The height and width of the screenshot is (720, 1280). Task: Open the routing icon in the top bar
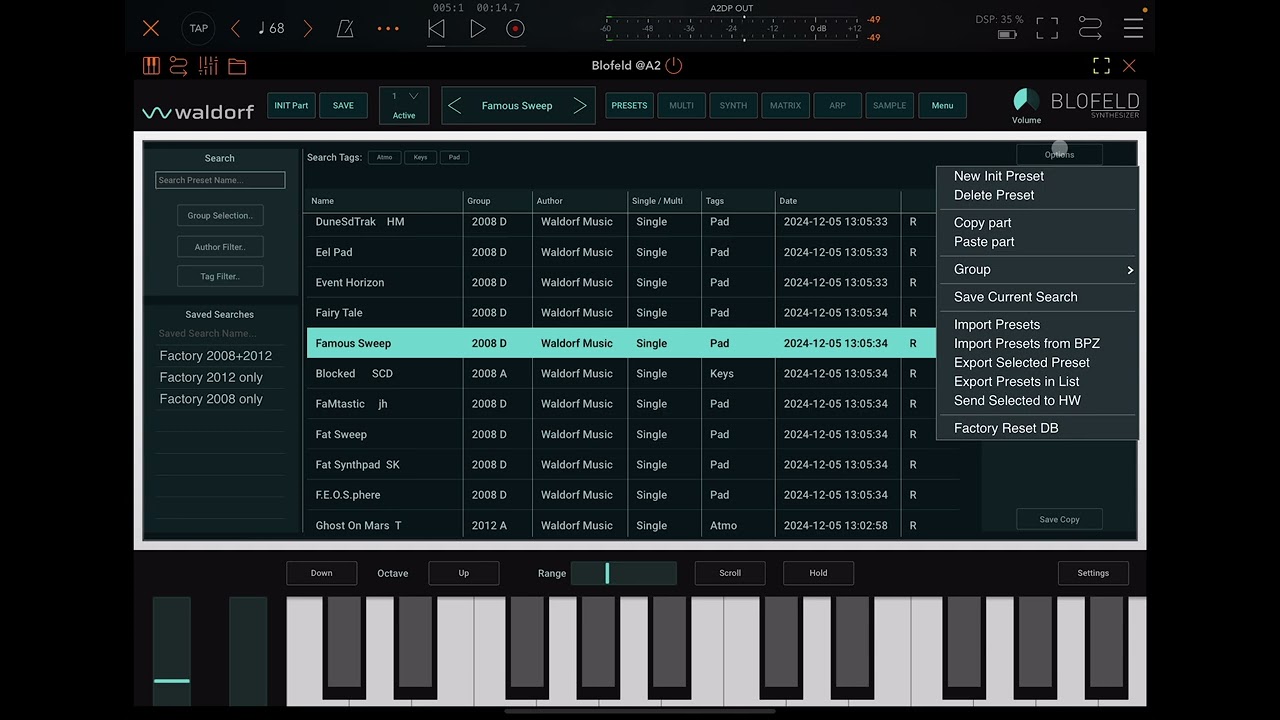[x=1090, y=28]
